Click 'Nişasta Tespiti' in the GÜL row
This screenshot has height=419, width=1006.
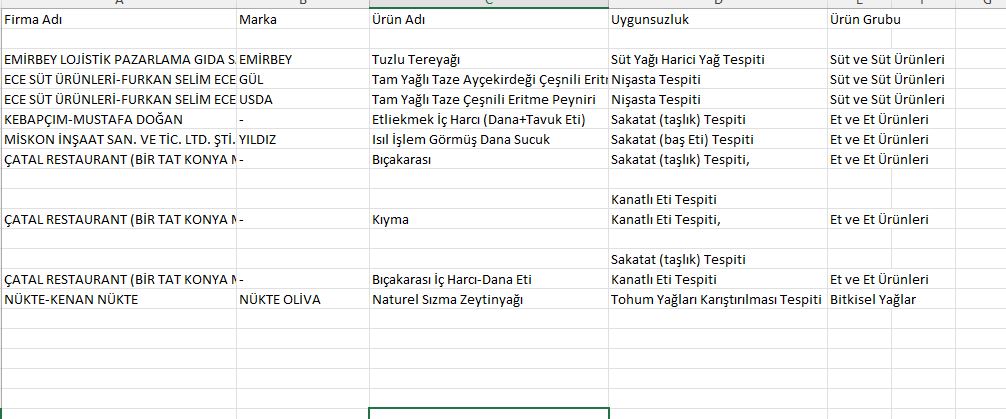pos(718,80)
